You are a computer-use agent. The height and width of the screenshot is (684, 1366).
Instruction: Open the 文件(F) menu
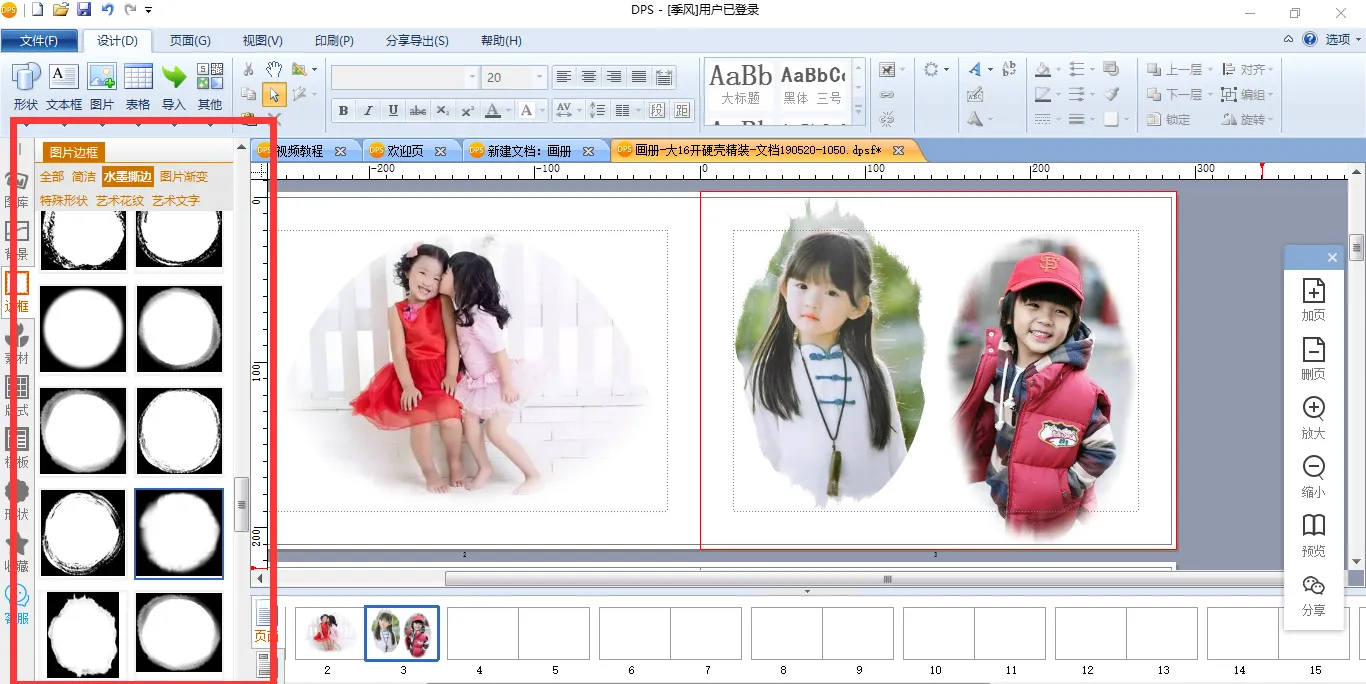coord(39,41)
